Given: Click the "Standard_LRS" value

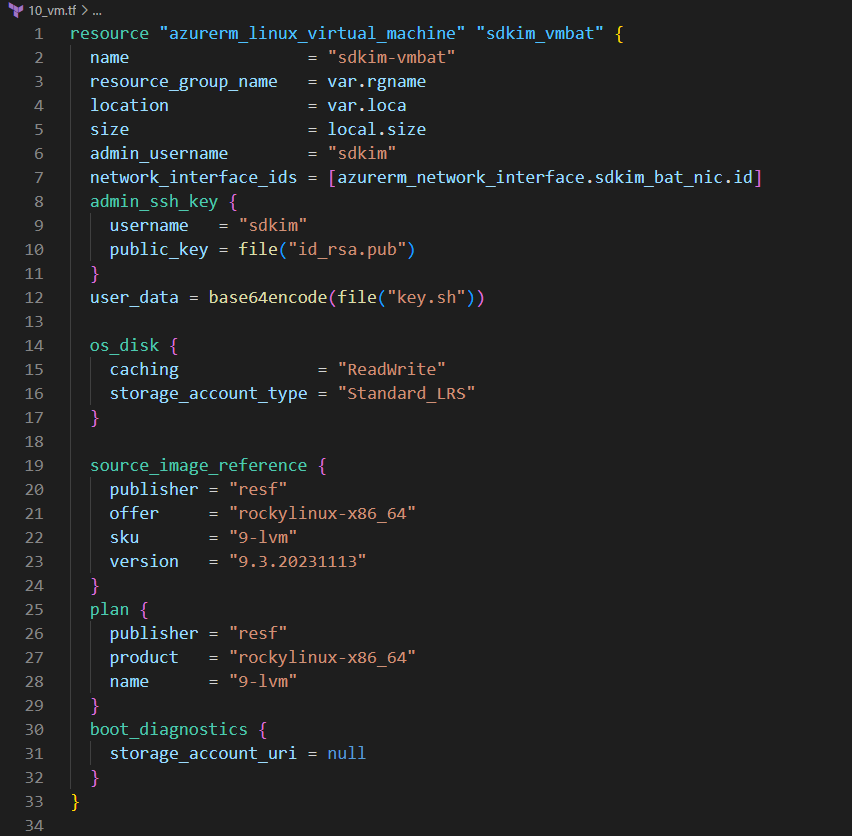Looking at the screenshot, I should click(406, 393).
